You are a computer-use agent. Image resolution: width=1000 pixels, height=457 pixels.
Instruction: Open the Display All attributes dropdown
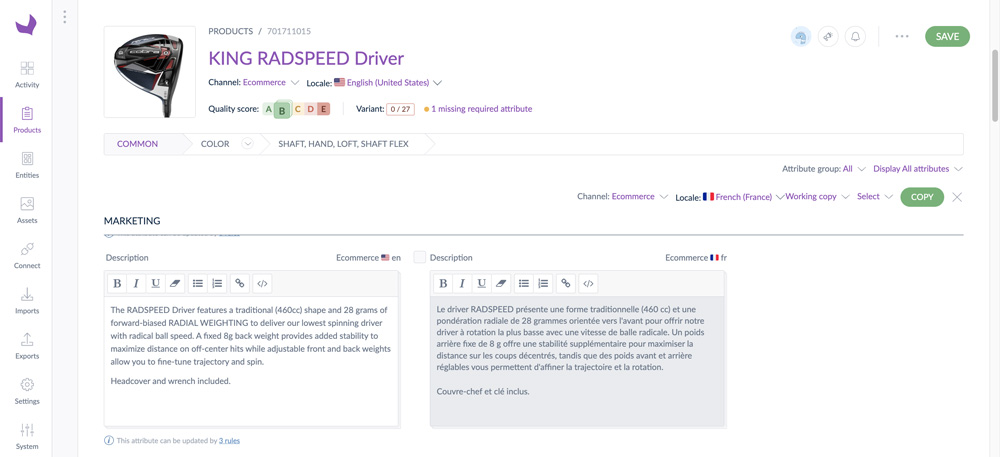click(918, 169)
